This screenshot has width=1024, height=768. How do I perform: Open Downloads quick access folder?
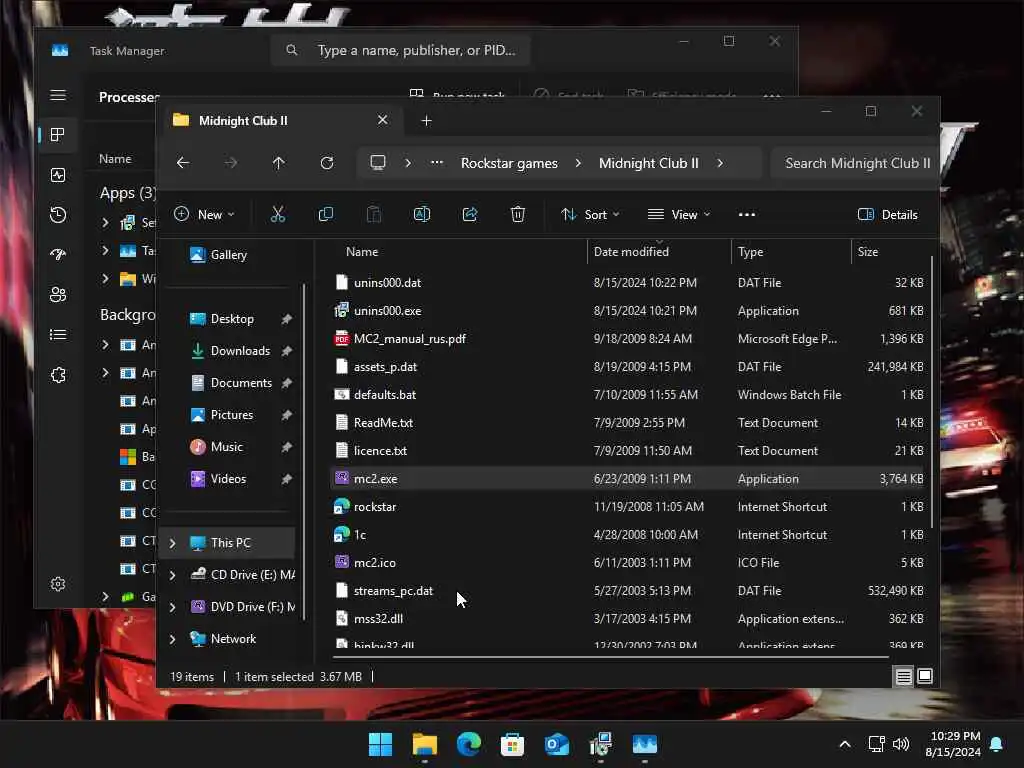coord(231,351)
